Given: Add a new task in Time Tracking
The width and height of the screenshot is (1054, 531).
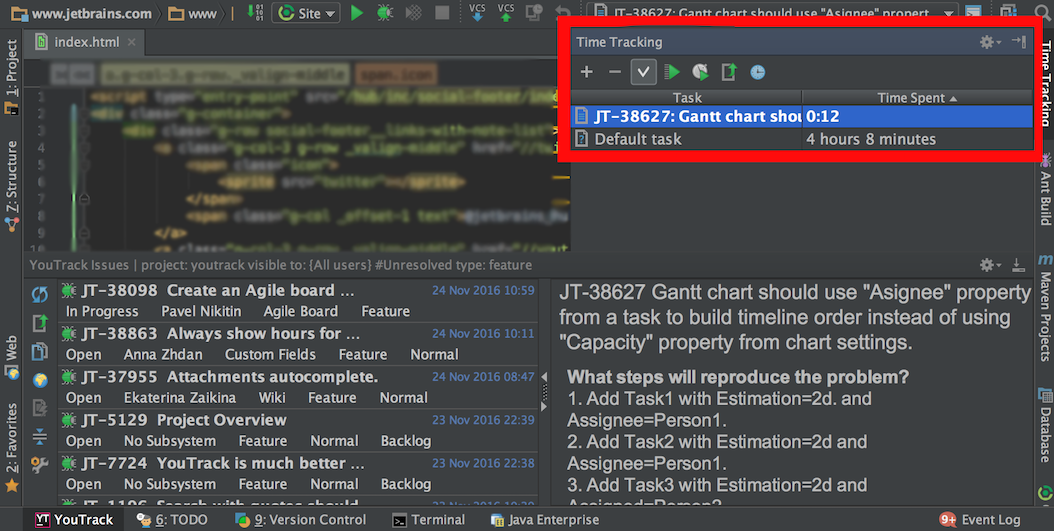Looking at the screenshot, I should tap(587, 72).
